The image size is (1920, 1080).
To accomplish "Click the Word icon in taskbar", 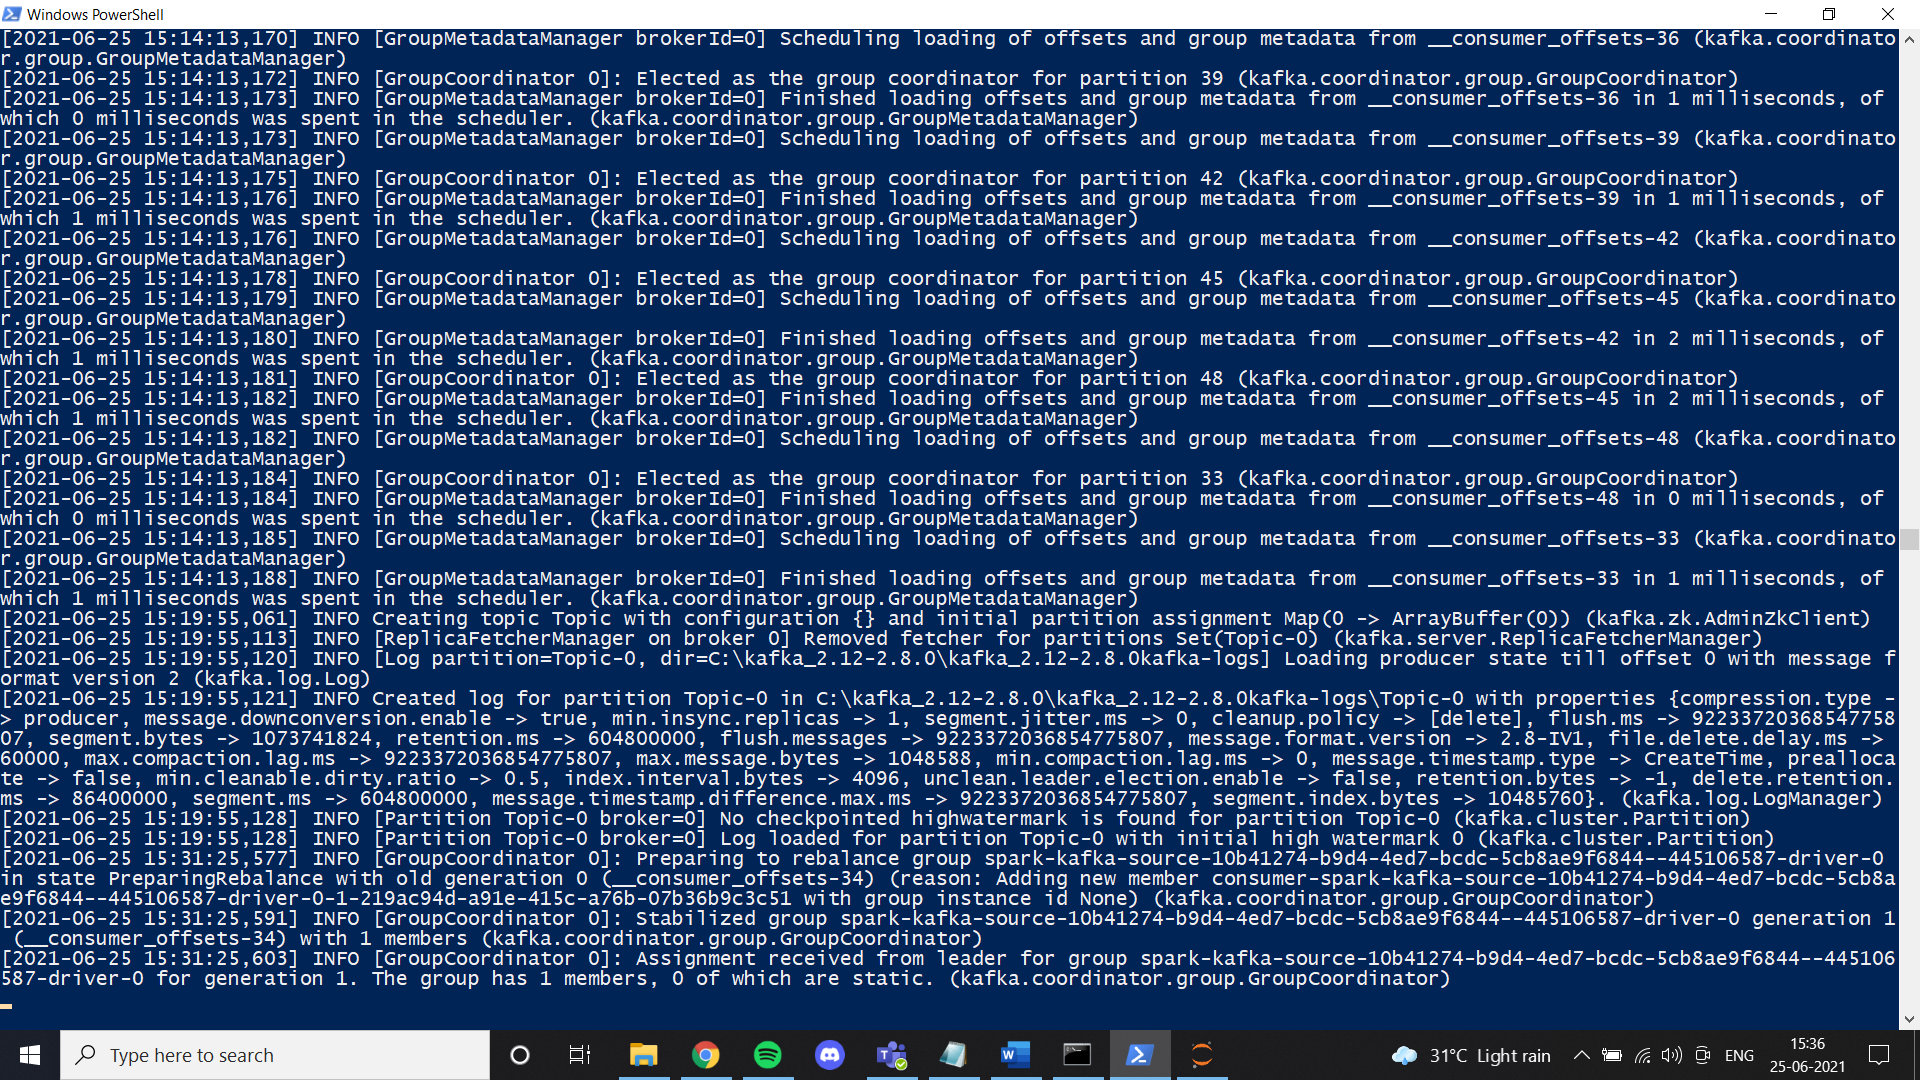I will pos(1013,1054).
